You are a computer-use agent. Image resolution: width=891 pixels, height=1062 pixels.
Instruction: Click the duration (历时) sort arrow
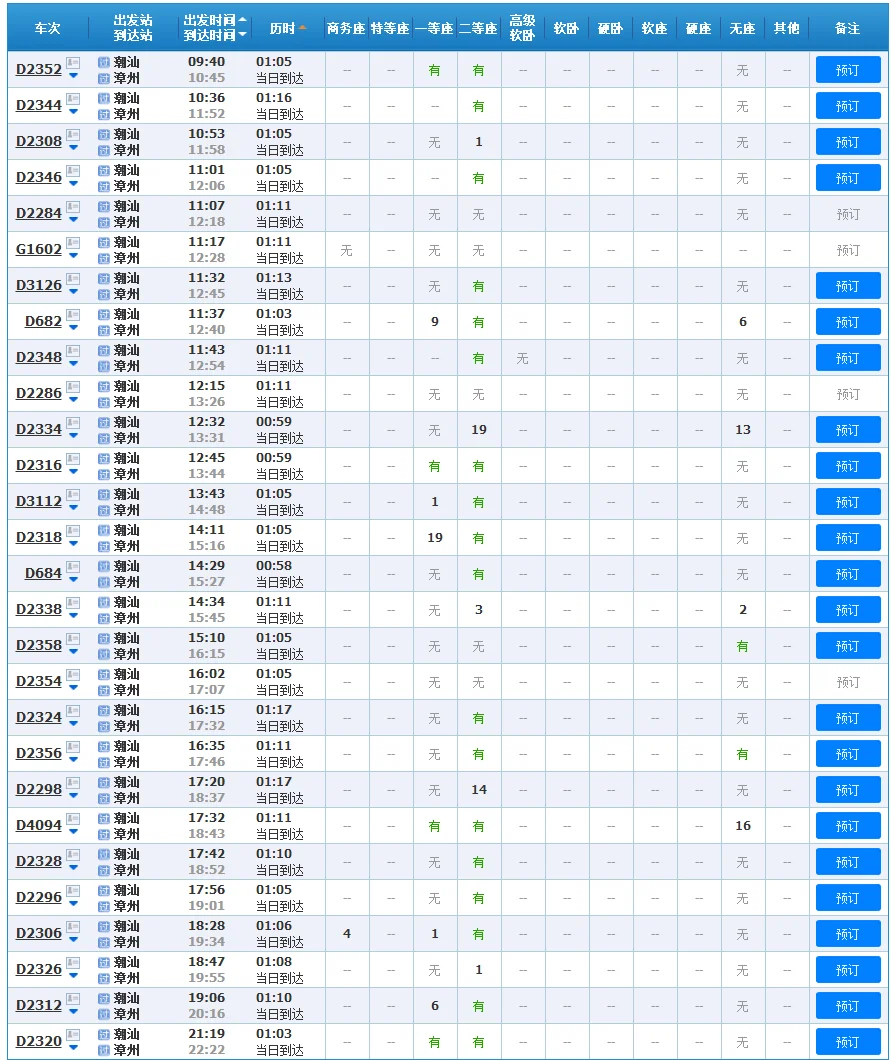[x=302, y=28]
